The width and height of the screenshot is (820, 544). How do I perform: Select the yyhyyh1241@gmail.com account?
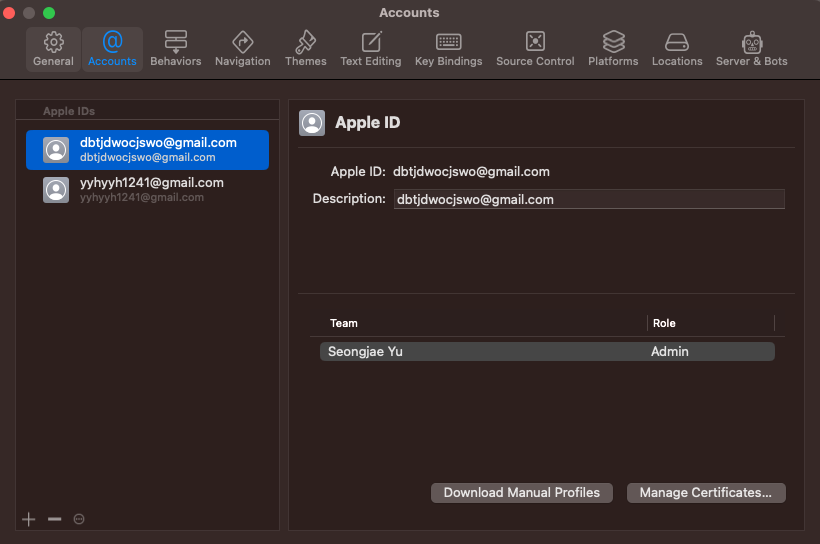point(147,189)
